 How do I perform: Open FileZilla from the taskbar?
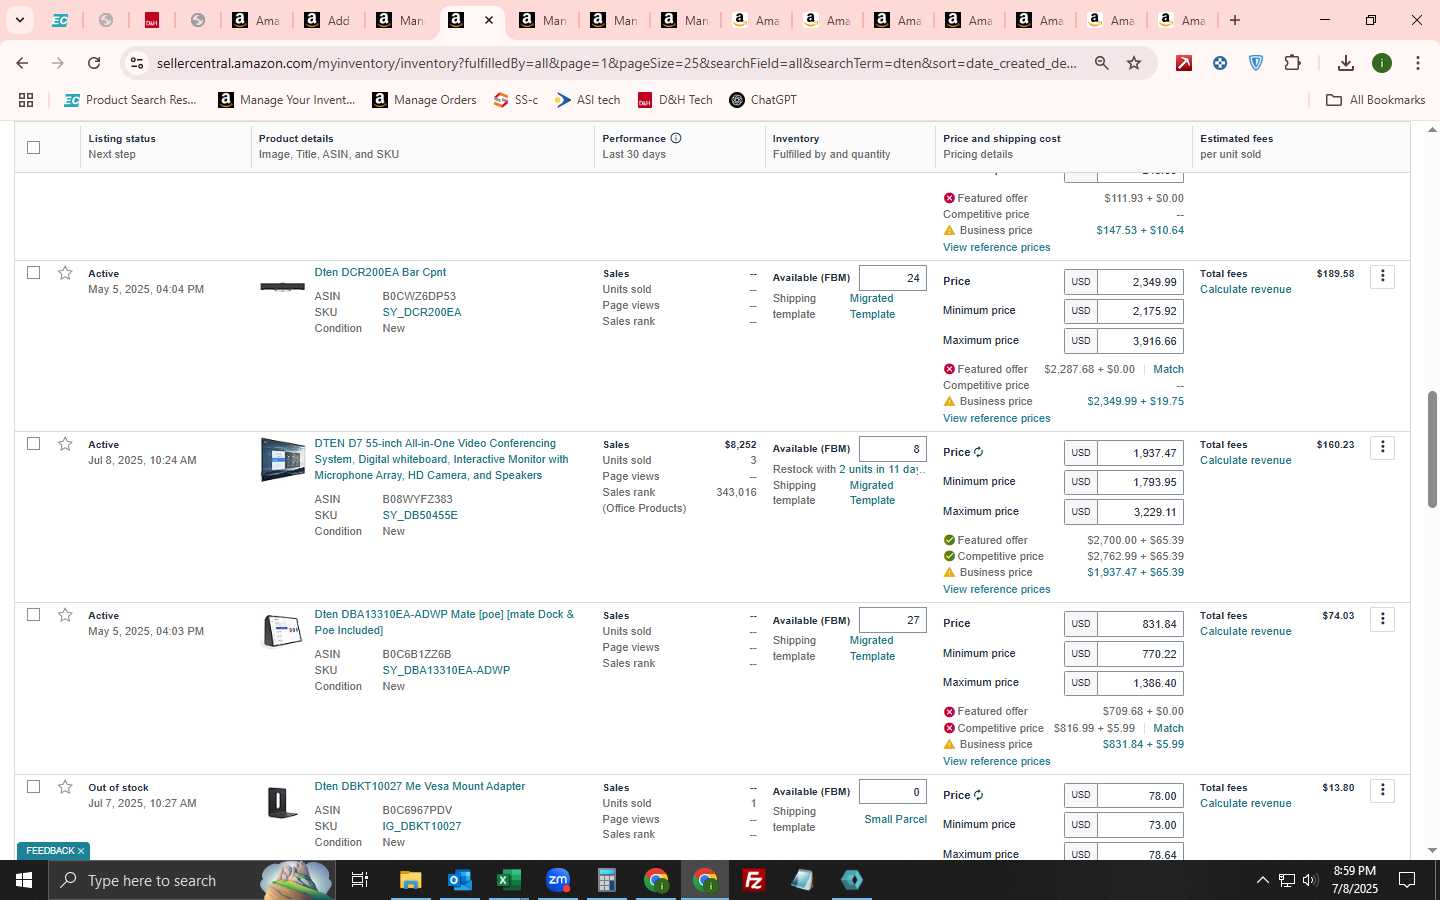tap(754, 880)
